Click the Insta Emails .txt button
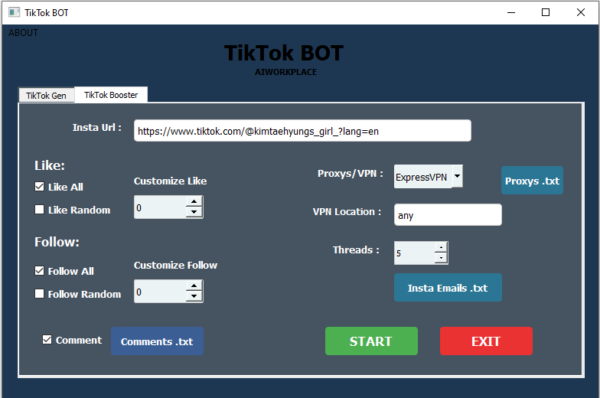 coord(448,288)
